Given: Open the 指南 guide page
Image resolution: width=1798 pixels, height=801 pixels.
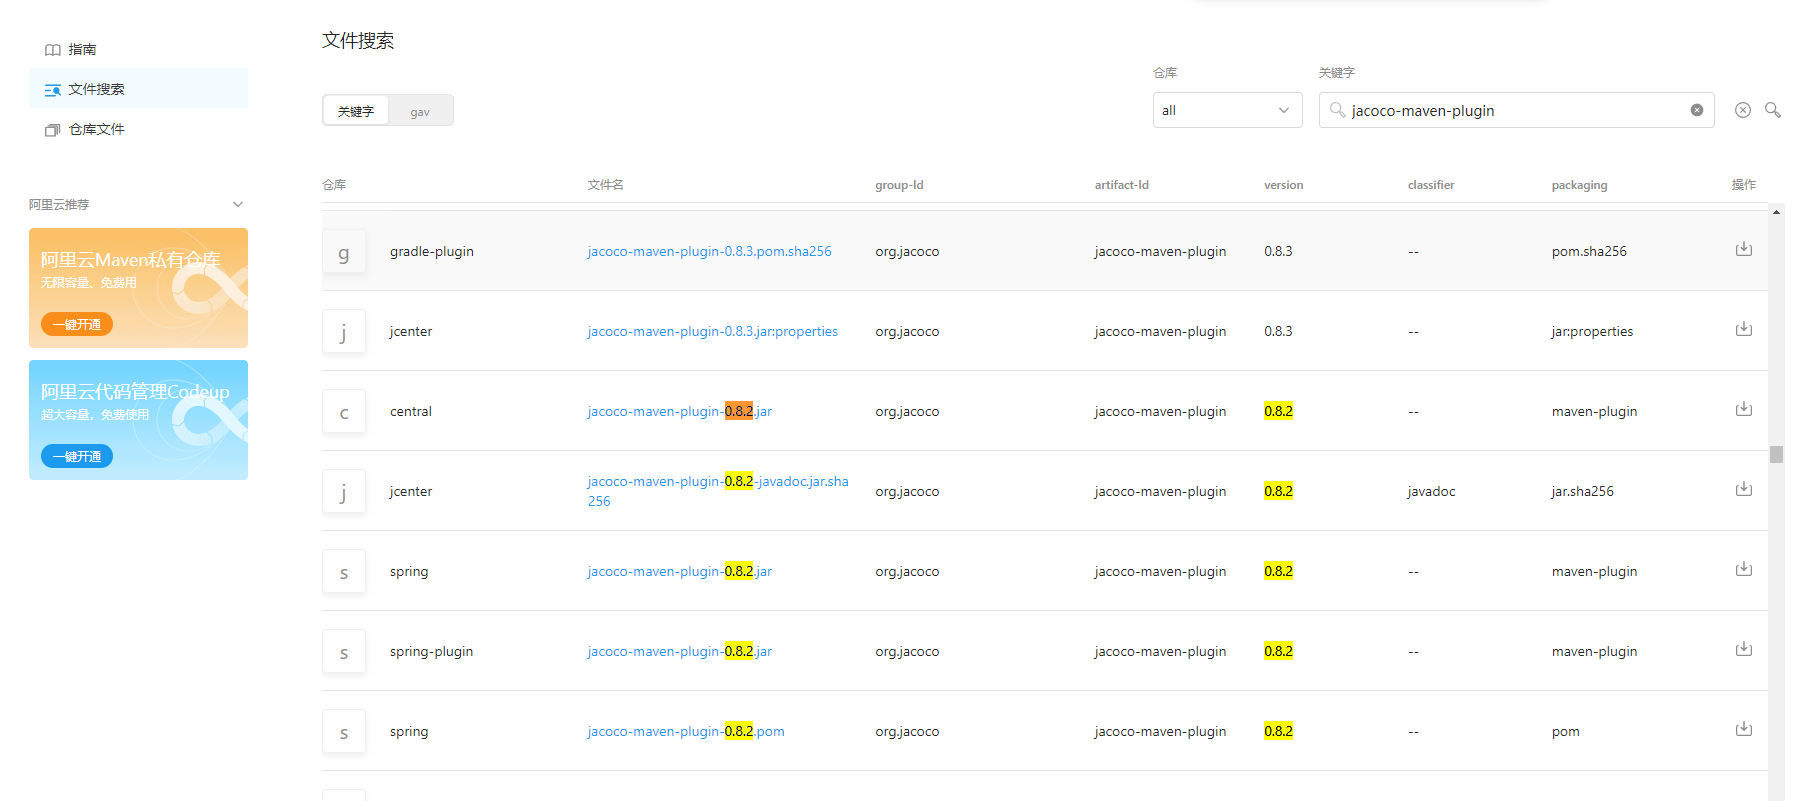Looking at the screenshot, I should coord(138,49).
